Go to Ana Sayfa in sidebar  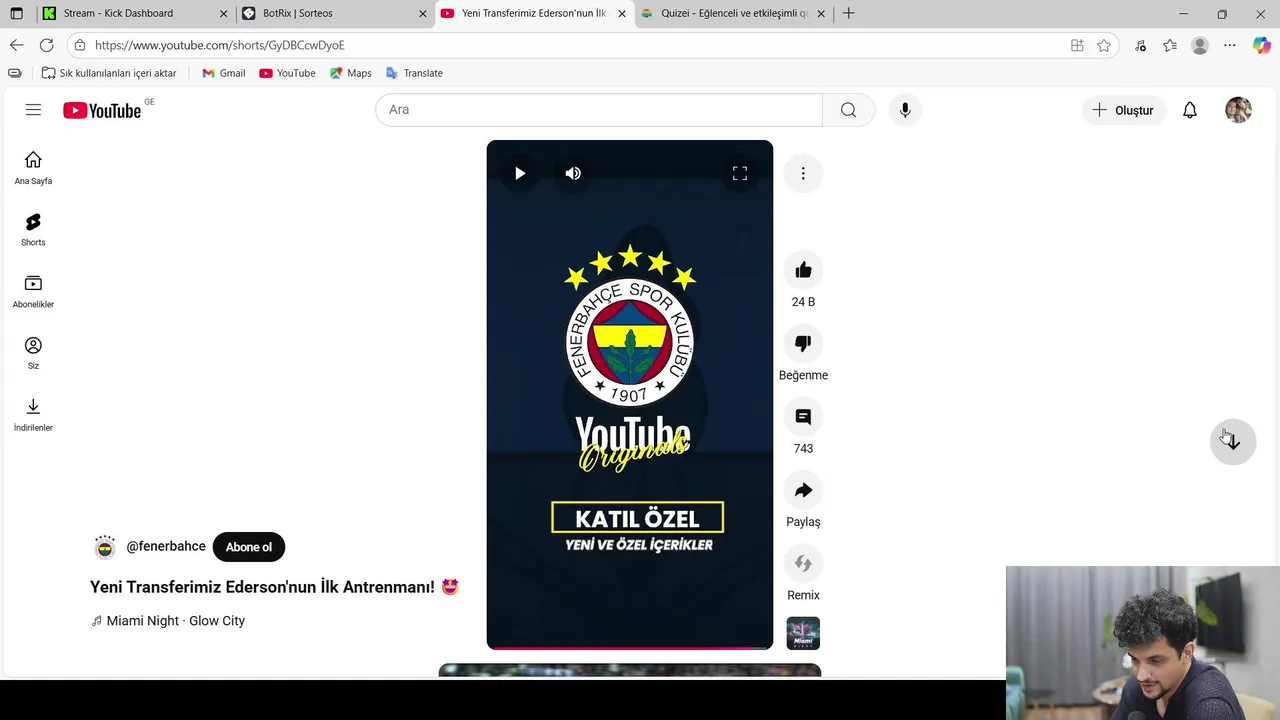click(x=33, y=168)
